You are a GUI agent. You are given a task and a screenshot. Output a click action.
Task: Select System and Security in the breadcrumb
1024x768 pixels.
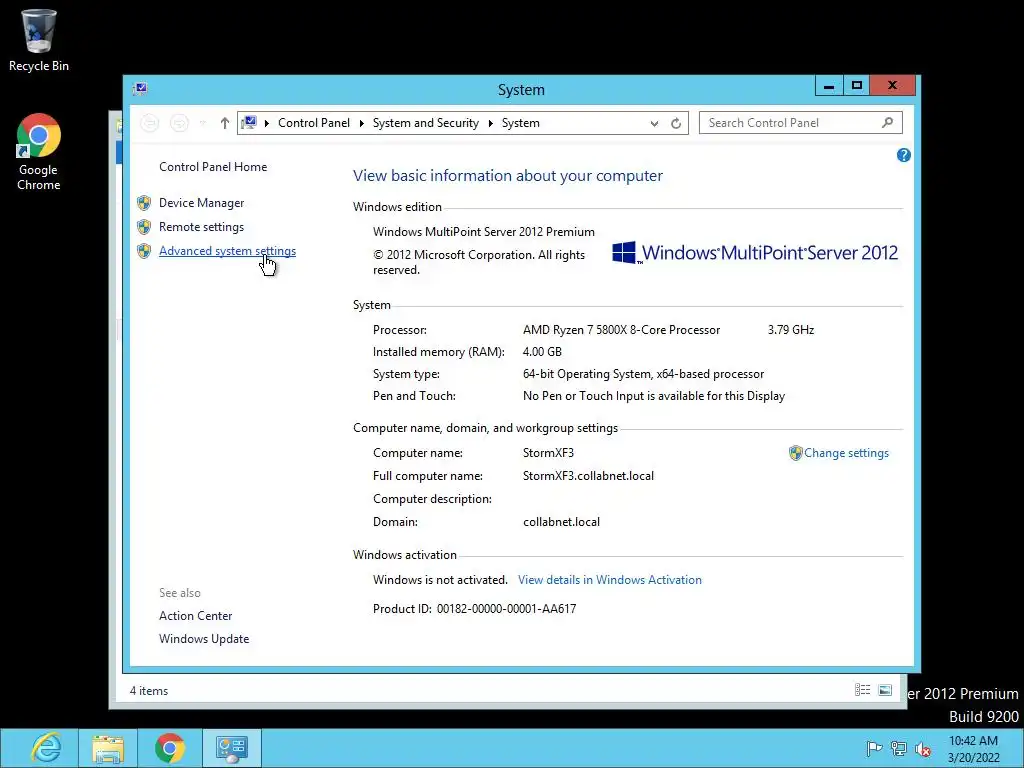coord(426,123)
